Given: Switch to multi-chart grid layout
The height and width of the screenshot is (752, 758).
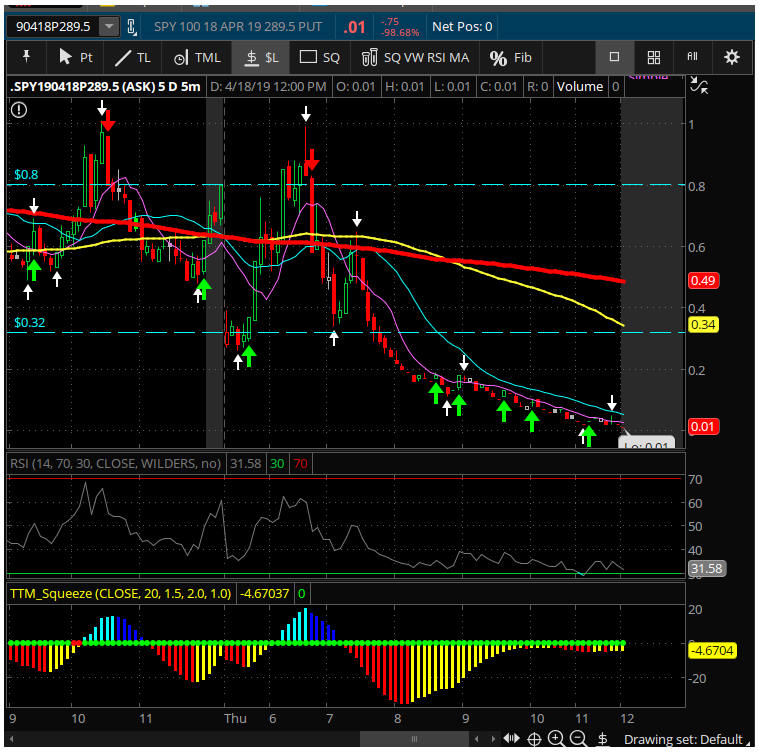Looking at the screenshot, I should [653, 57].
